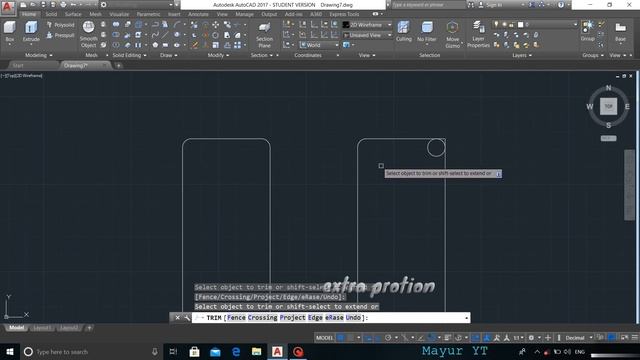Click the TOP face of the ViewCube
The image size is (640, 360).
pos(608,107)
